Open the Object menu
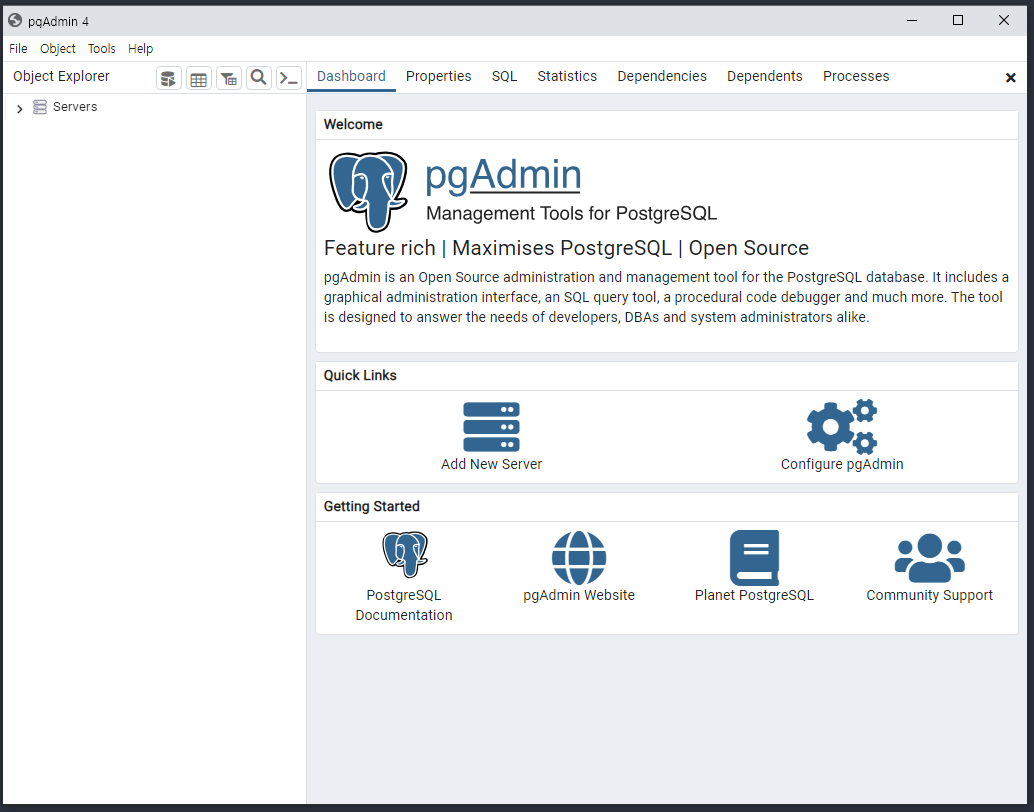The height and width of the screenshot is (812, 1034). tap(57, 48)
